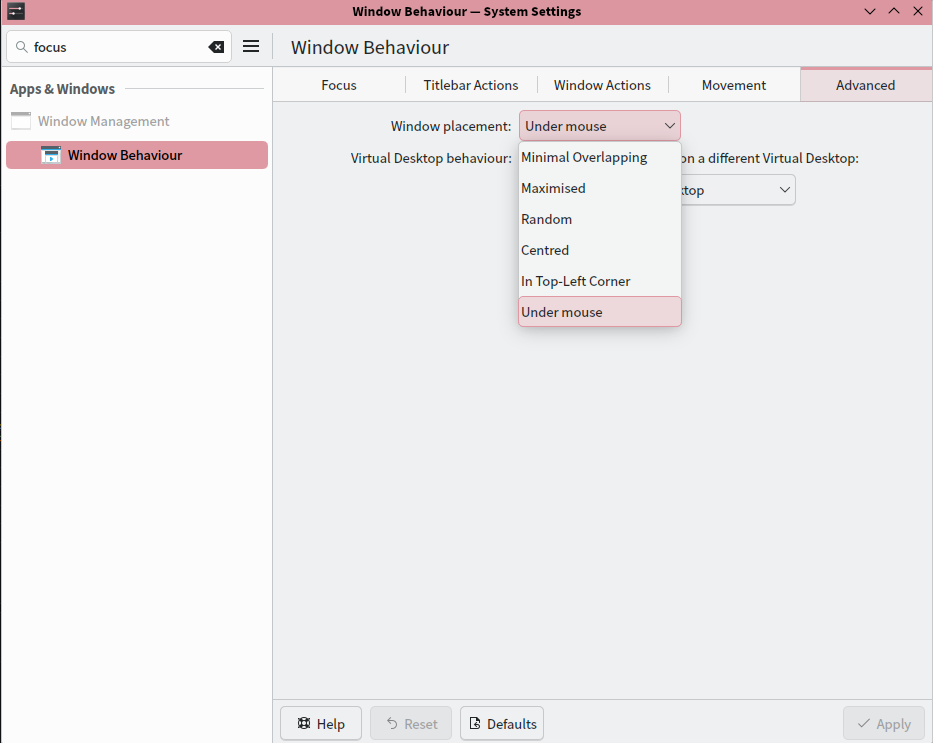Screen dimensions: 933x743
Task: Clear the search field text
Action: pyautogui.click(x=216, y=47)
